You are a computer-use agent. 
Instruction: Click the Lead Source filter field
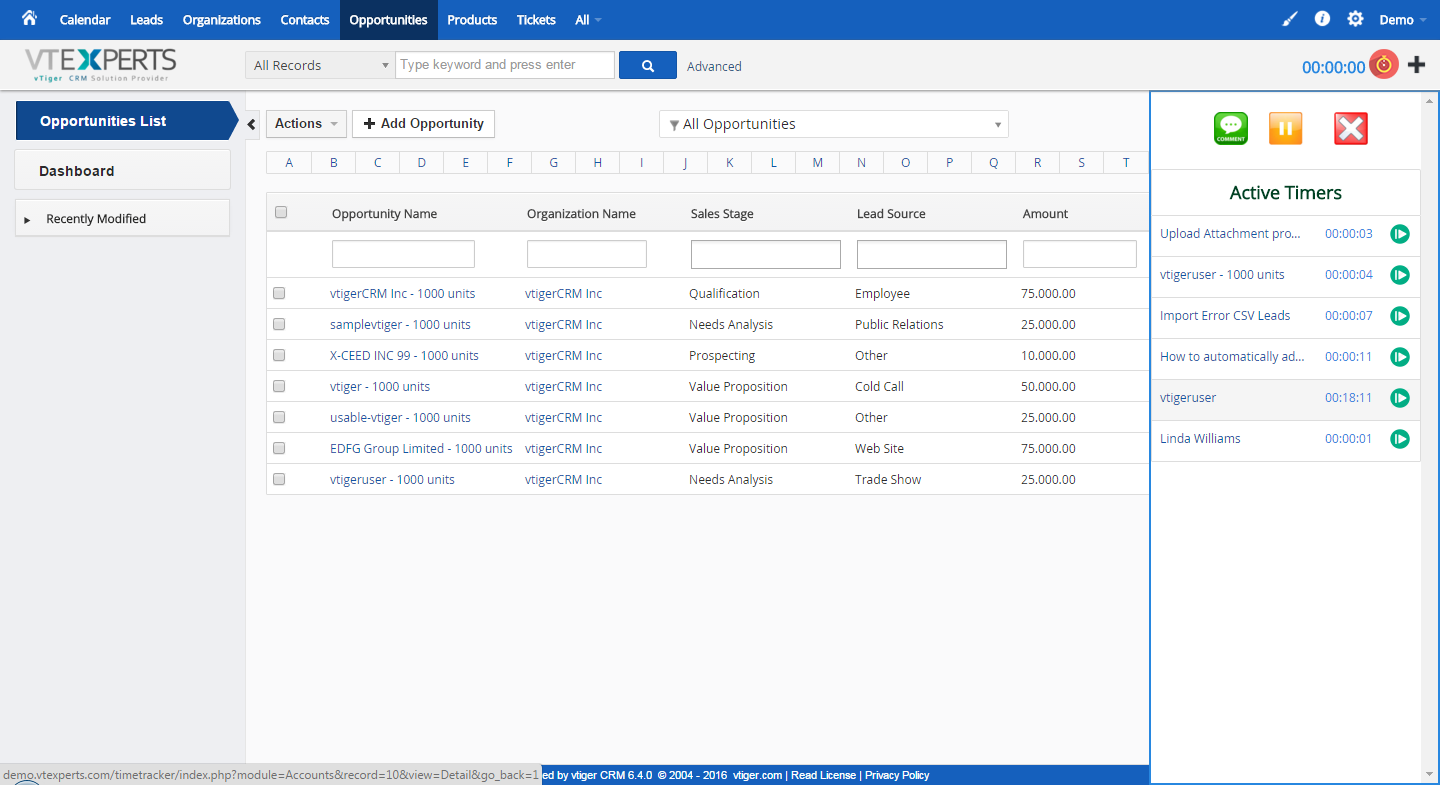pos(932,254)
